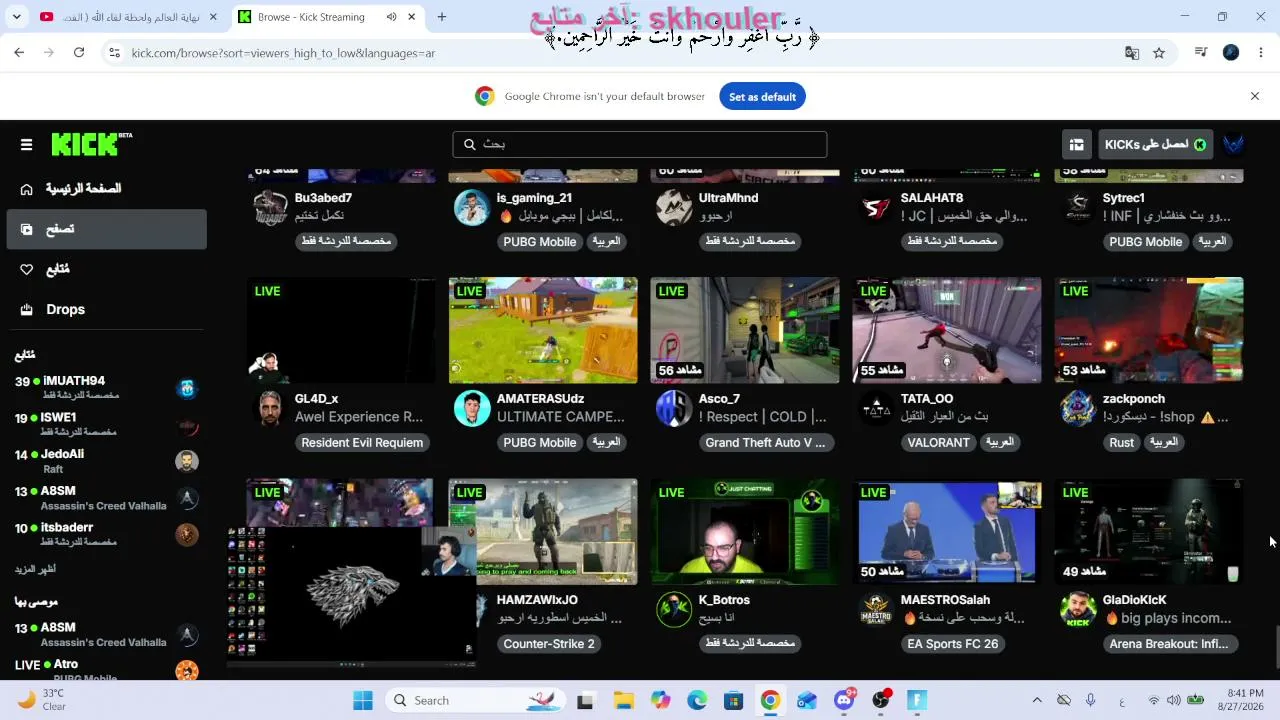Click the heart icon for followed channels
Image resolution: width=1280 pixels, height=720 pixels.
(27, 269)
